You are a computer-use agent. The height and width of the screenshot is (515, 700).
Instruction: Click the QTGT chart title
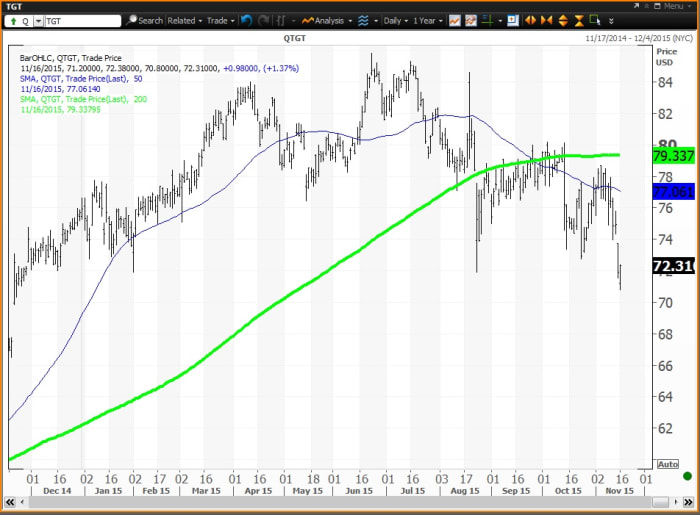point(295,38)
